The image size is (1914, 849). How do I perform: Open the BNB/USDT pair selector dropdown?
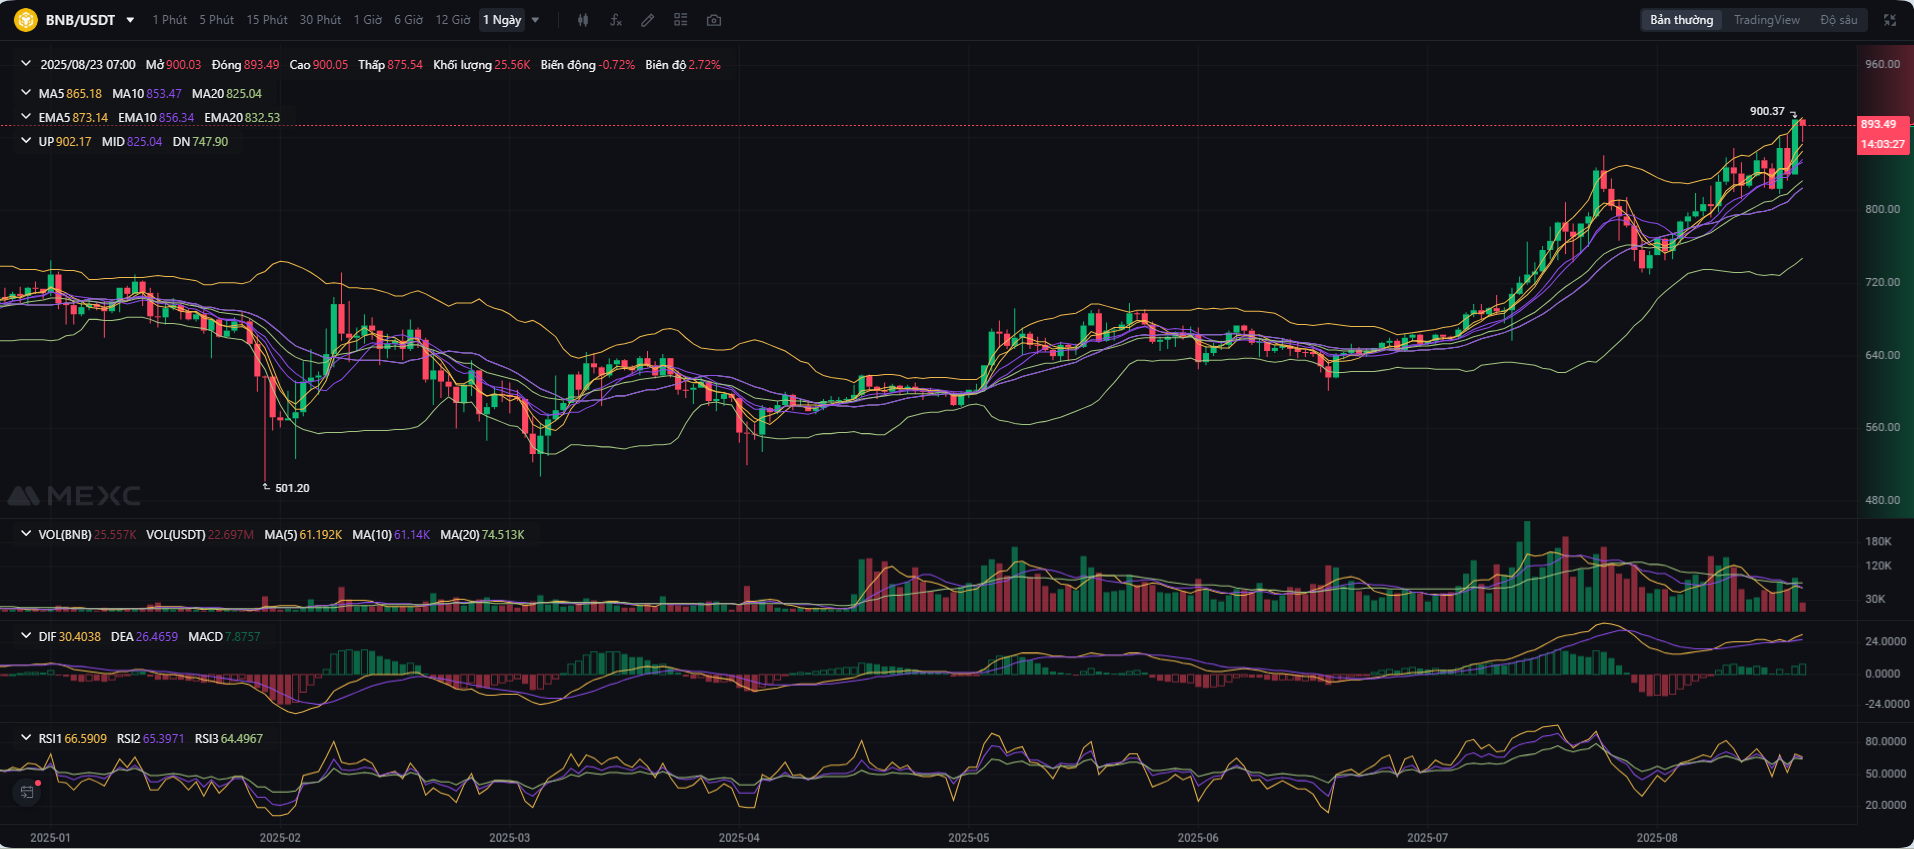point(130,20)
